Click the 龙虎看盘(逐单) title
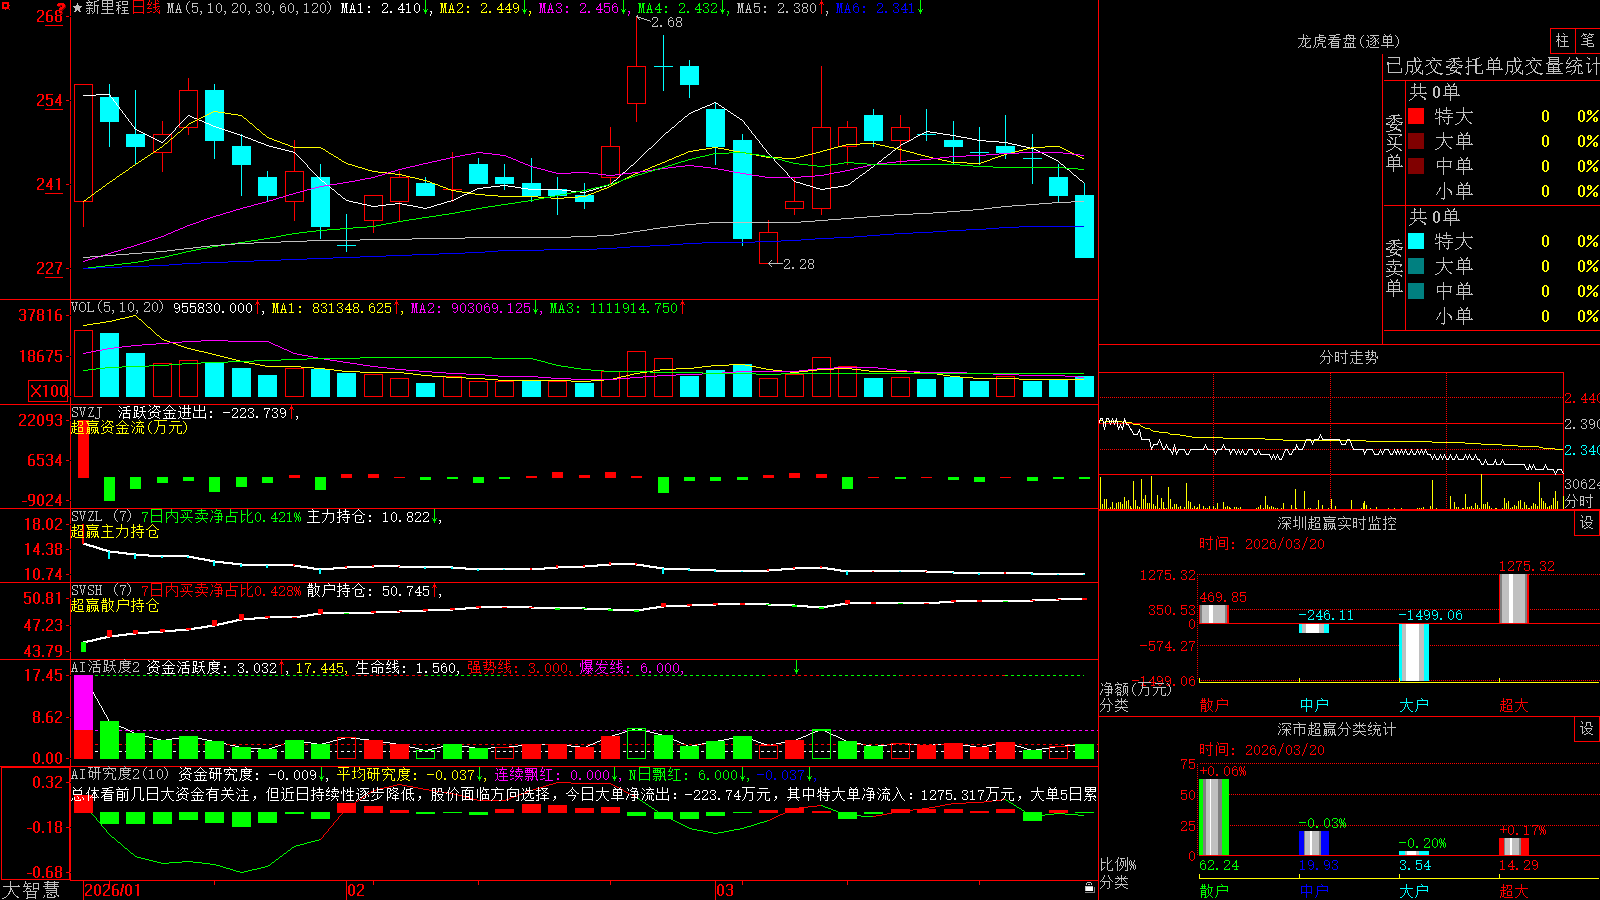Screen dimensions: 1600x900 pos(1348,41)
